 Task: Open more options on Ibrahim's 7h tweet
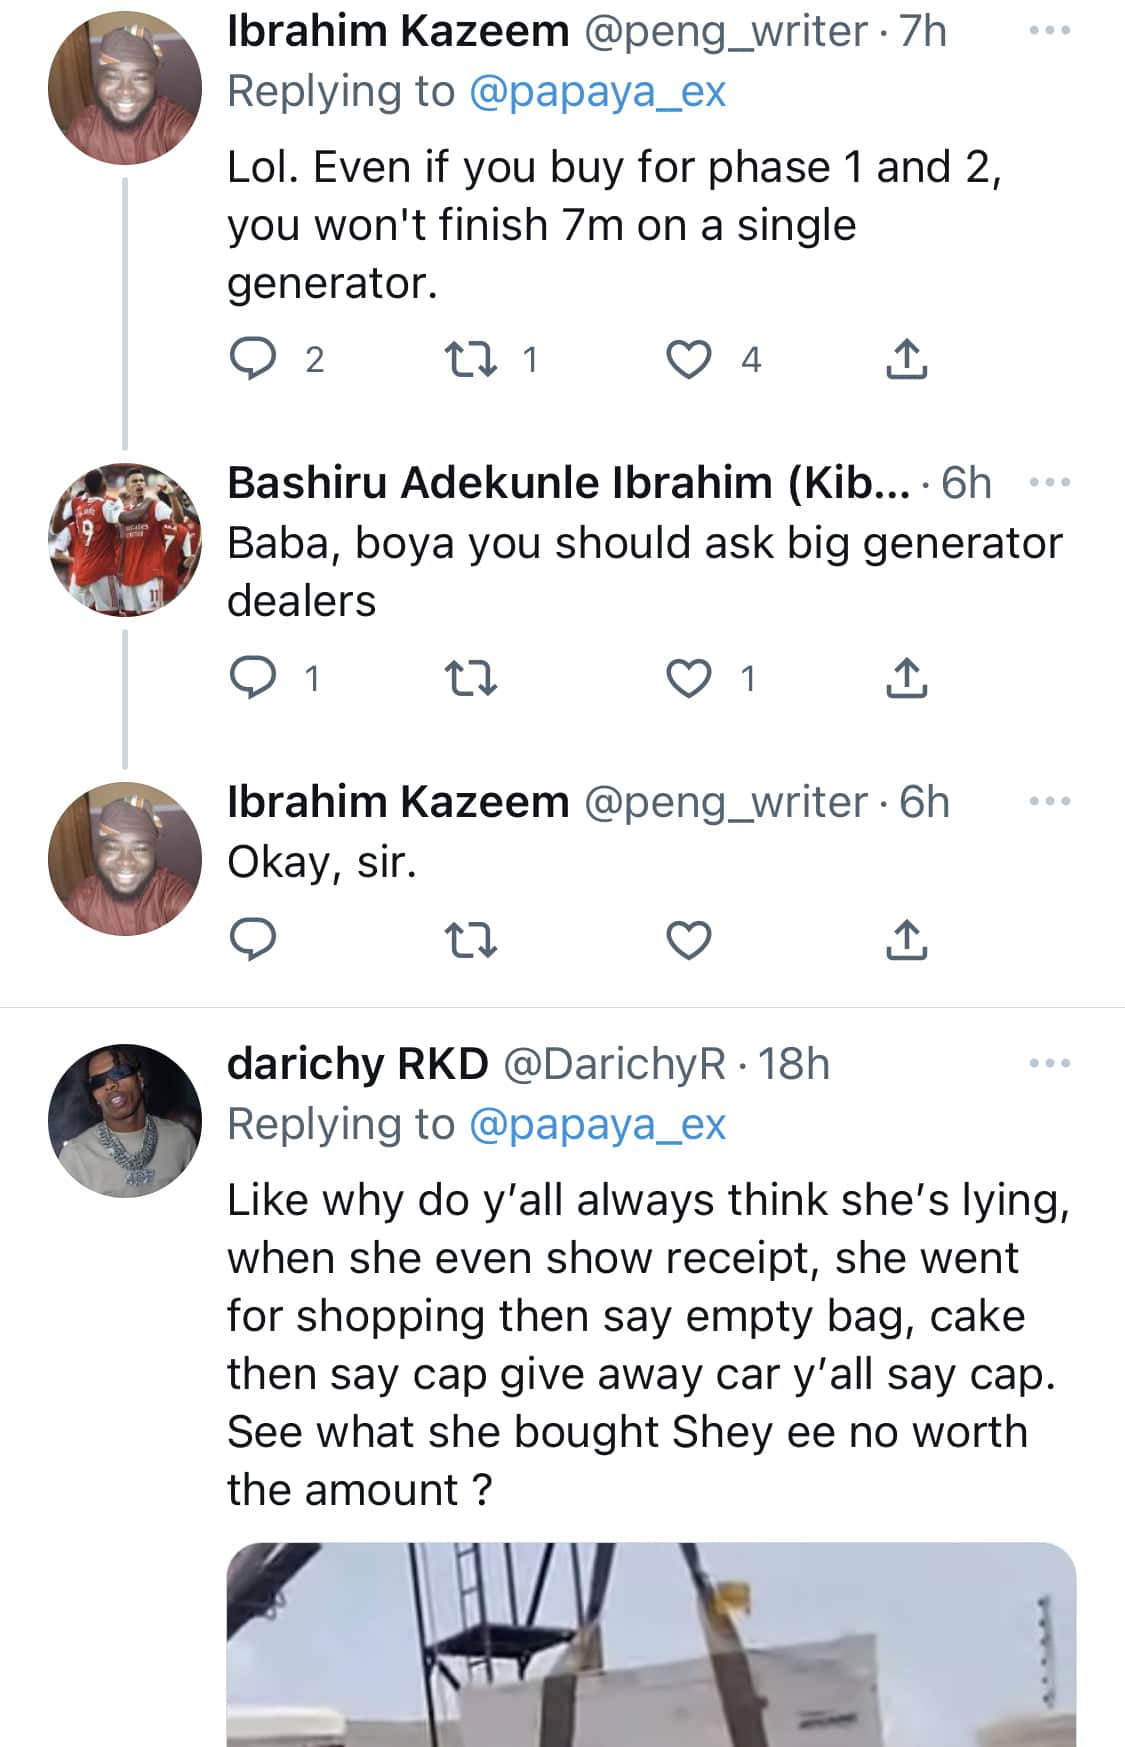[x=1050, y=31]
